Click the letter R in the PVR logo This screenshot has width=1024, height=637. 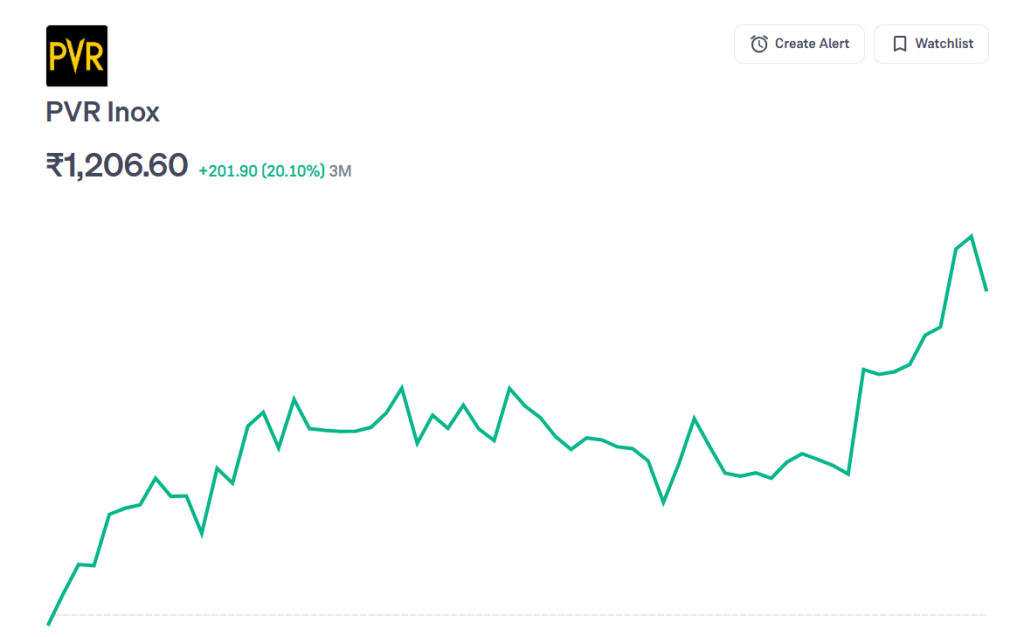click(x=94, y=57)
